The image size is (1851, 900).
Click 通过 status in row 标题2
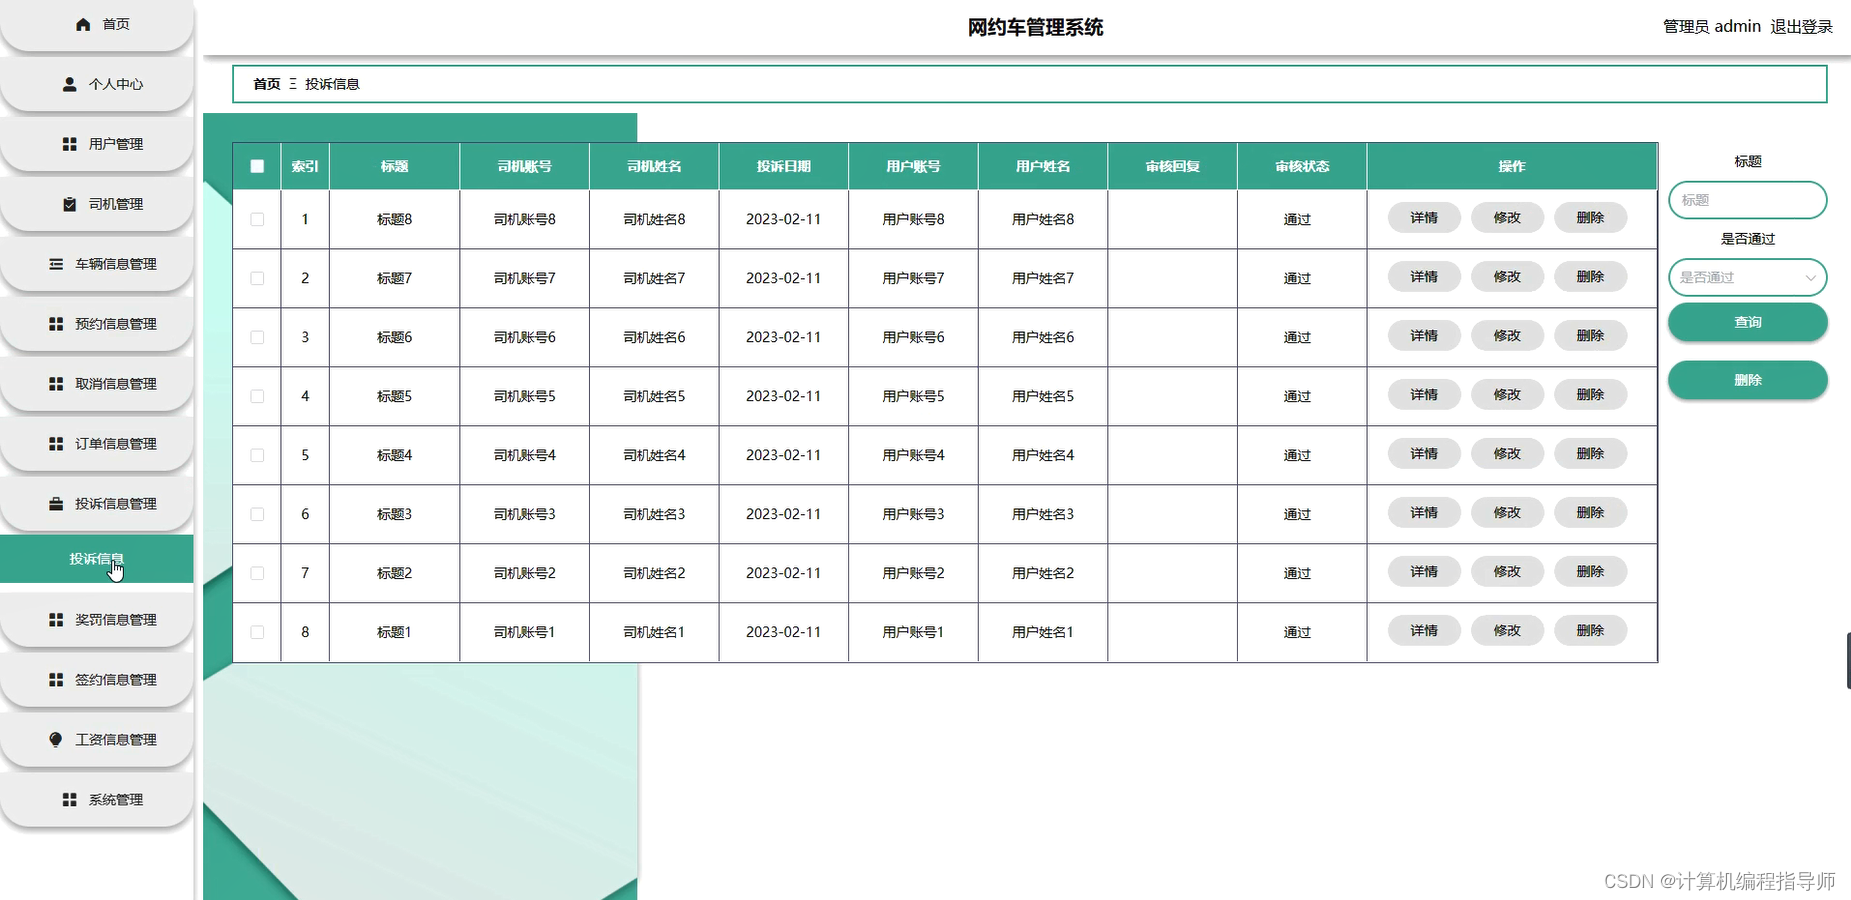click(1297, 573)
